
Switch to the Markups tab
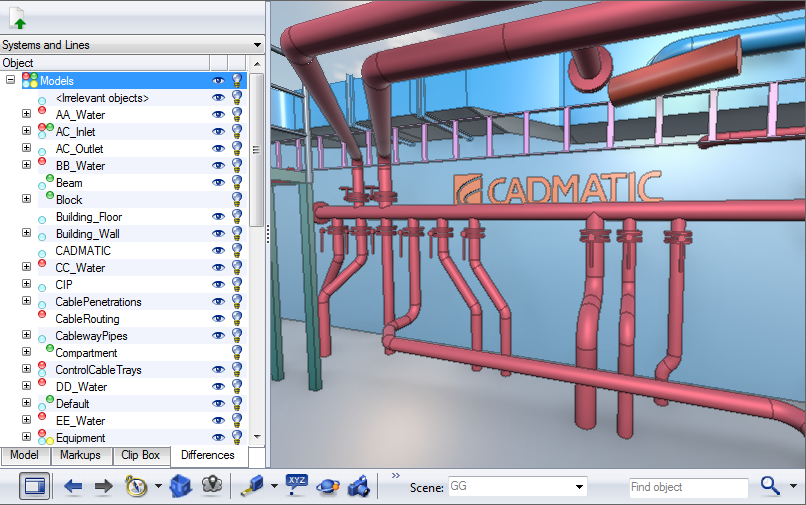coord(80,455)
